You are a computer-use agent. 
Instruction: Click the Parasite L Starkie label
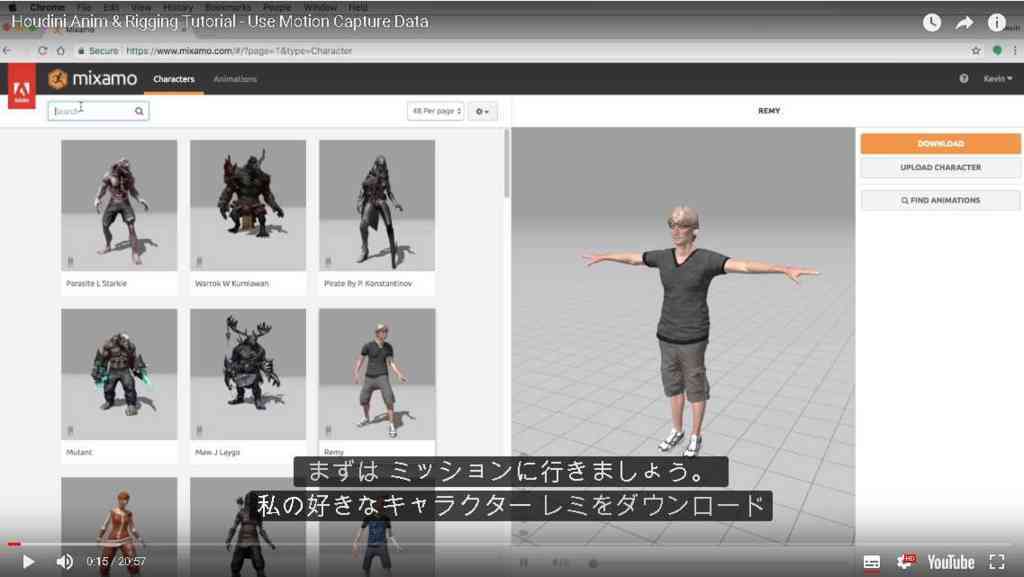coord(97,284)
